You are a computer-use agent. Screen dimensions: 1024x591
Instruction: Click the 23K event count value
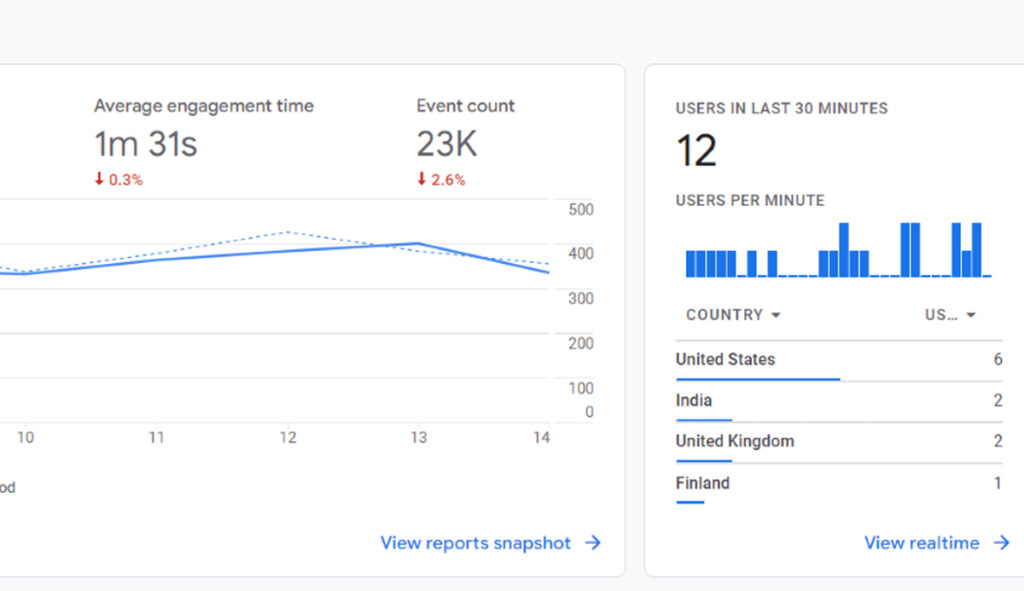(x=446, y=145)
